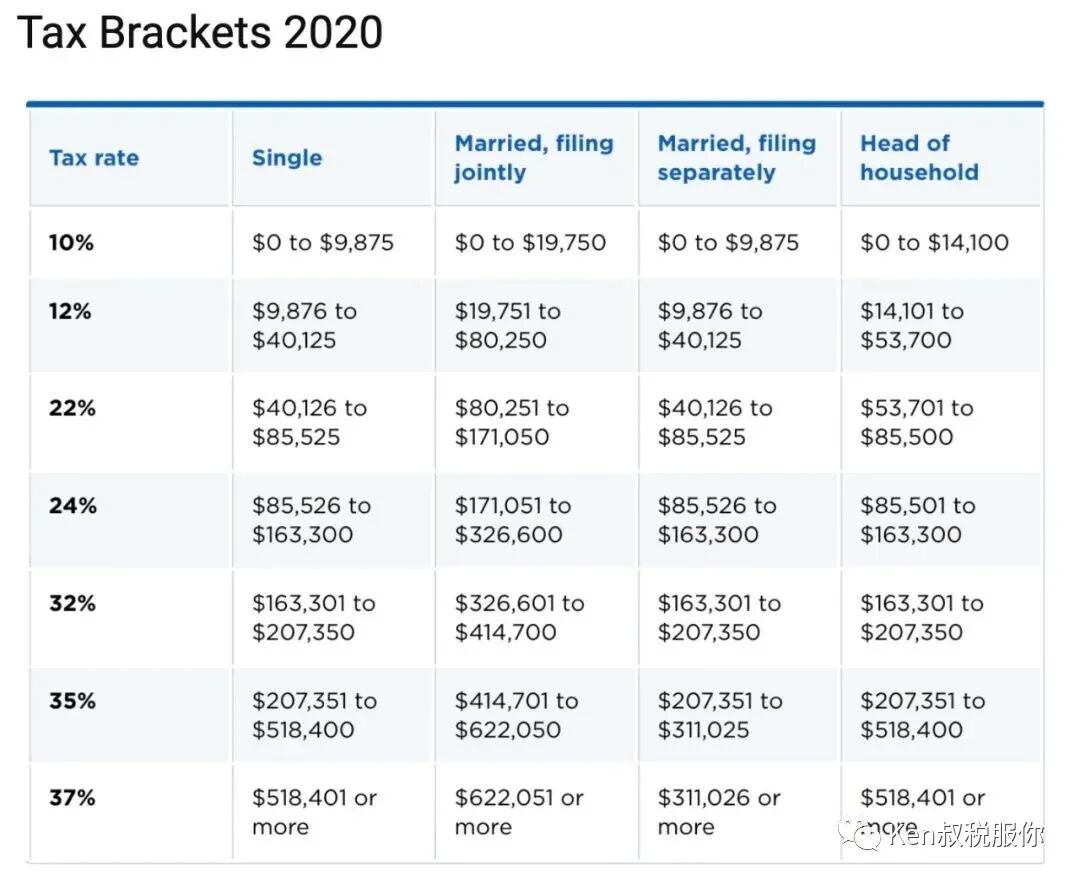1080x883 pixels.
Task: Select the "Tax rate" column header
Action: [94, 158]
